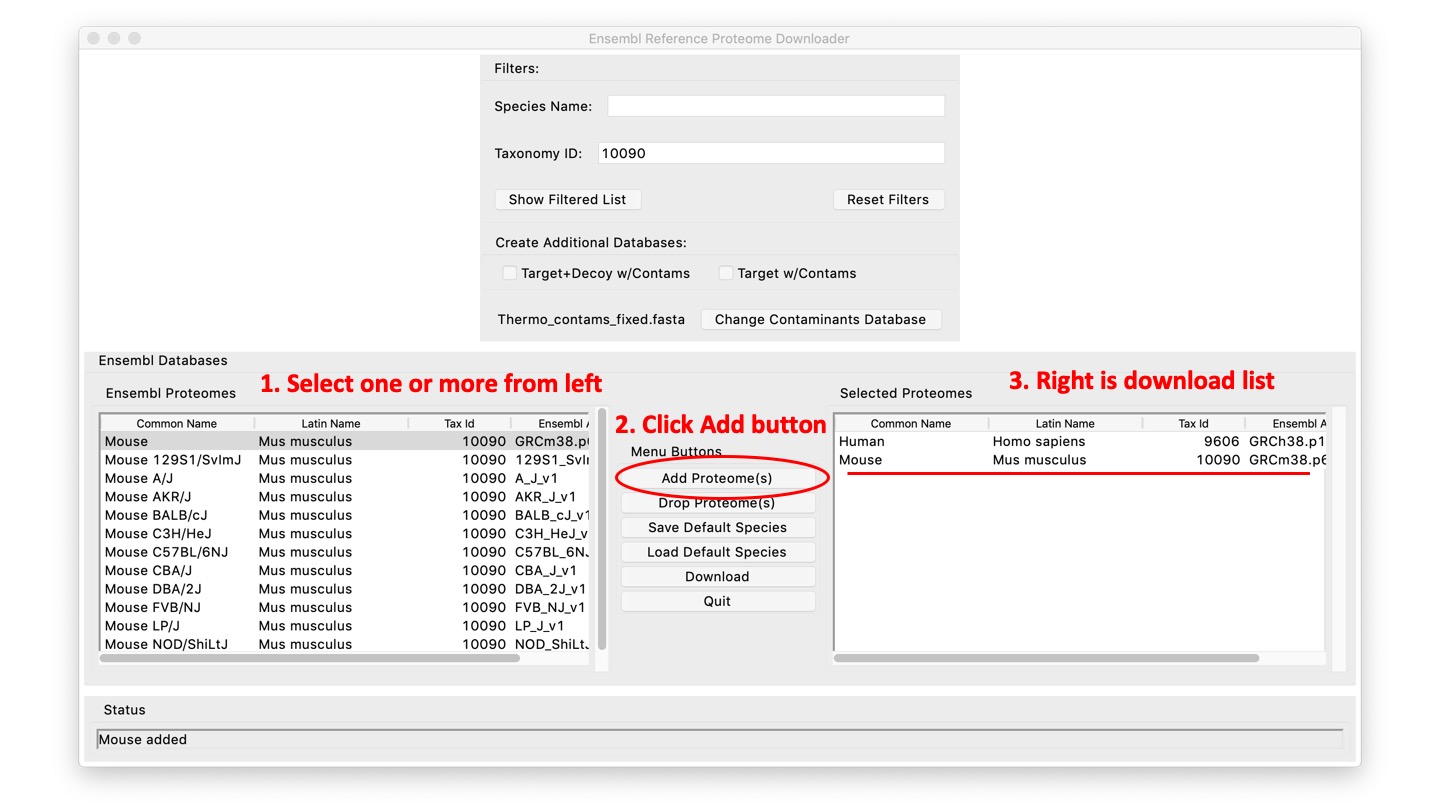Click the LP_J_v1 assembly cell

click(x=540, y=626)
